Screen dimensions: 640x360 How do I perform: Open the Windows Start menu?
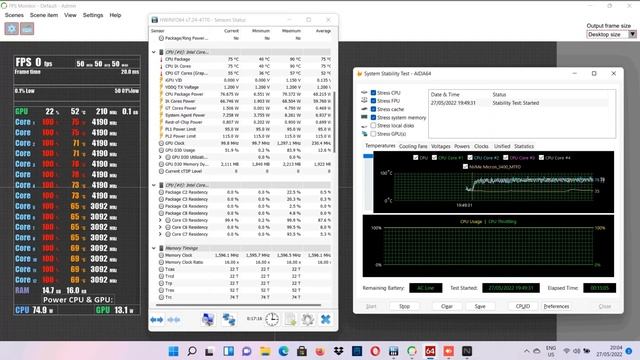coord(173,351)
